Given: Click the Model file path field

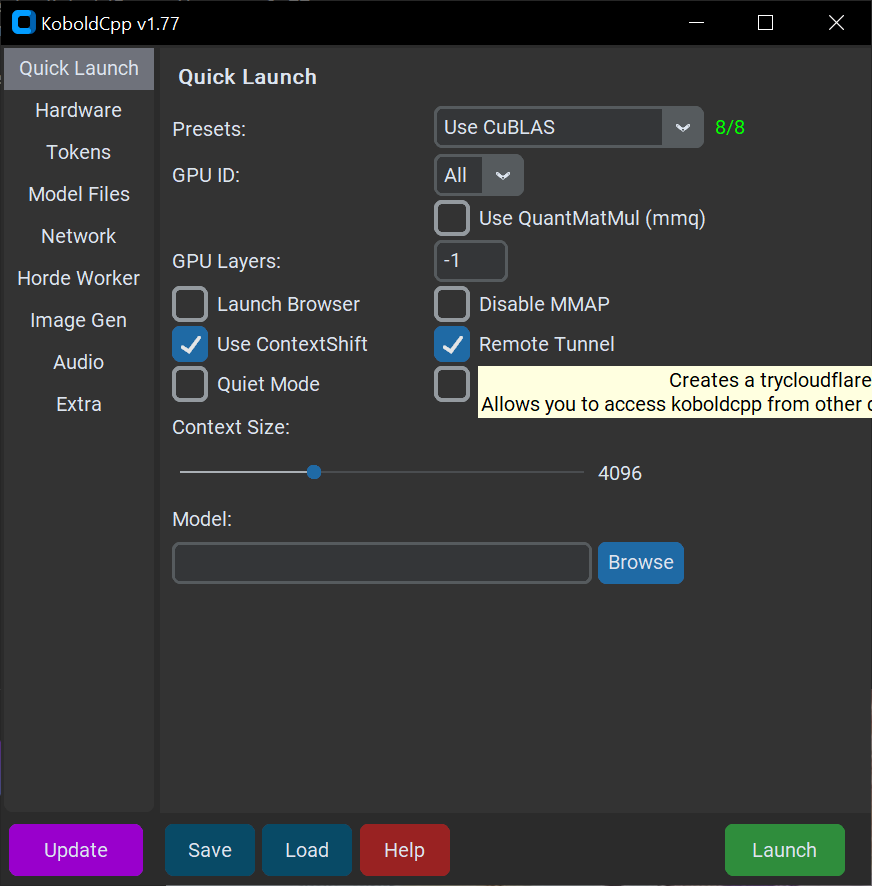Looking at the screenshot, I should [x=382, y=563].
